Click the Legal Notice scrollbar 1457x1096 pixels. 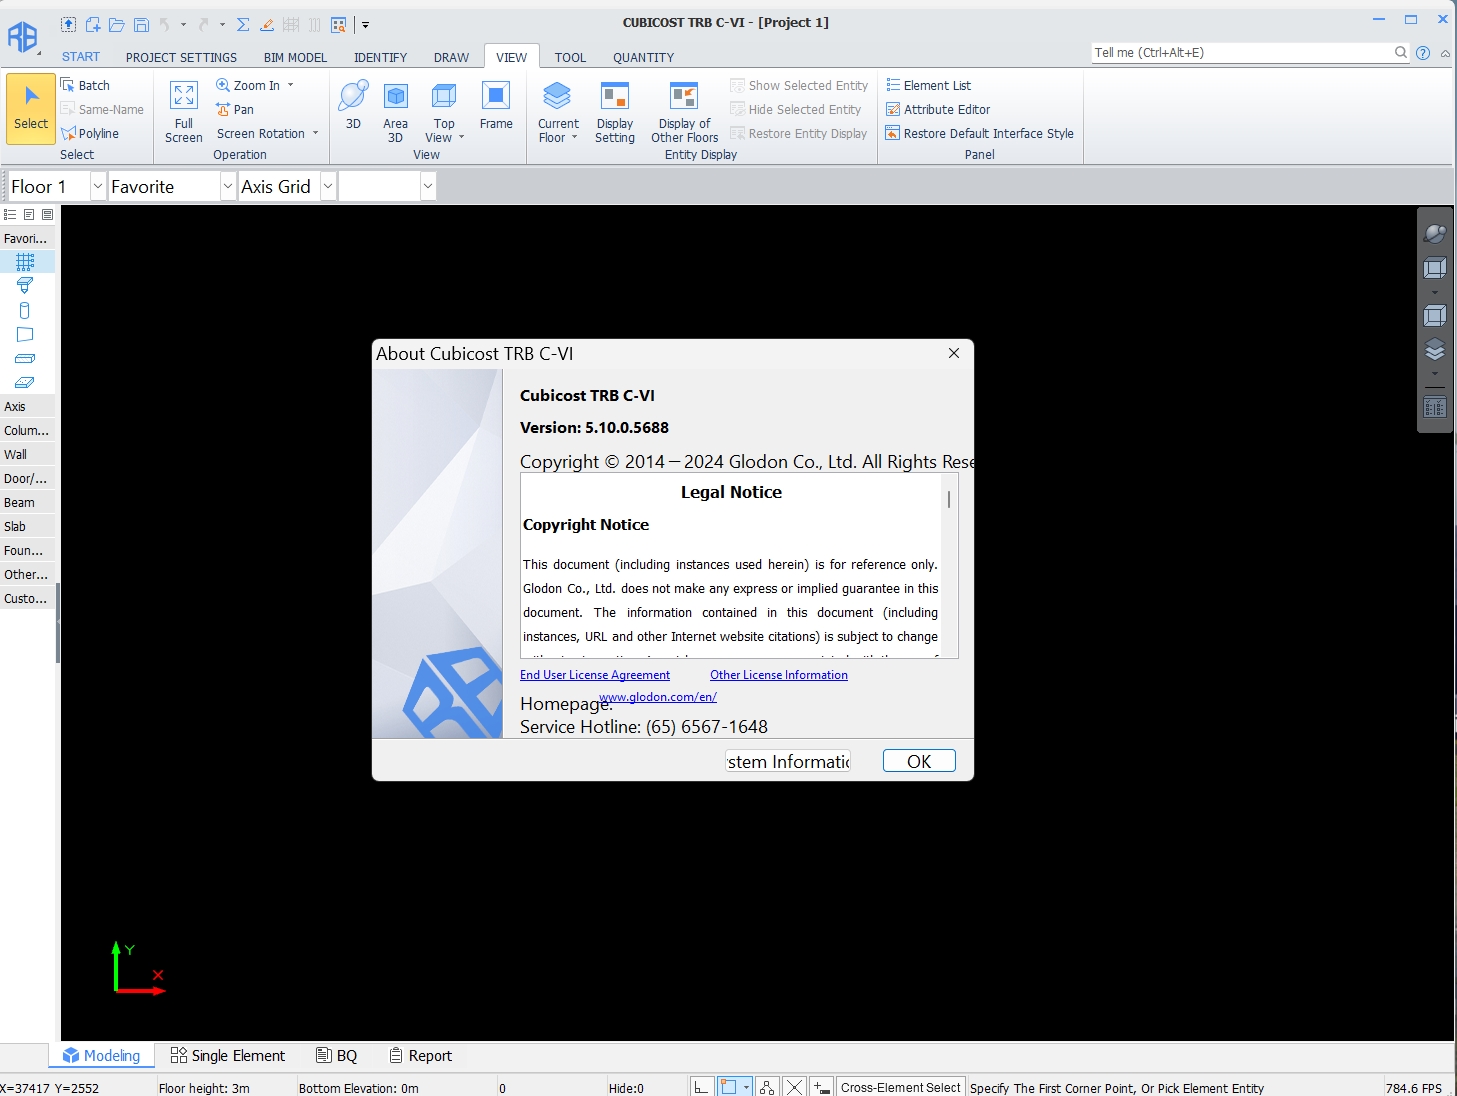[x=948, y=565]
